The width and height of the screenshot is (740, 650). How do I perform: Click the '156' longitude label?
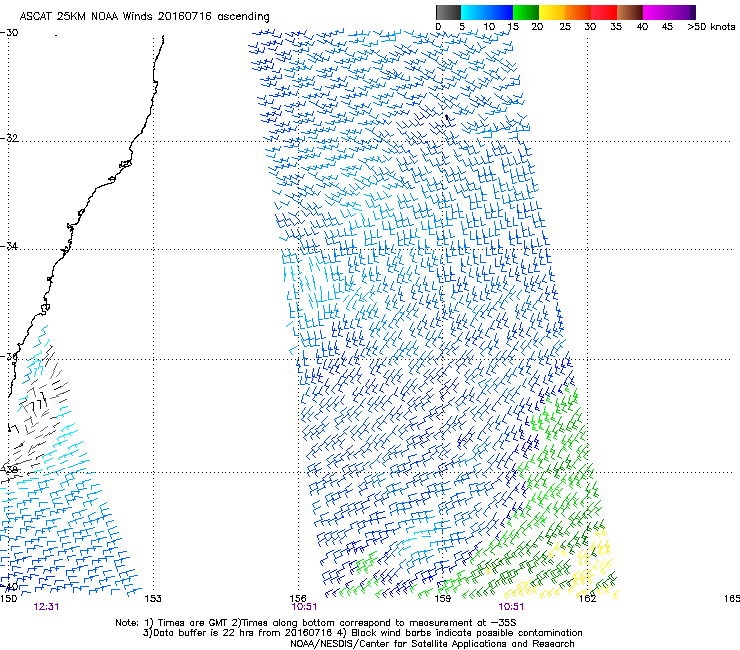[298, 599]
